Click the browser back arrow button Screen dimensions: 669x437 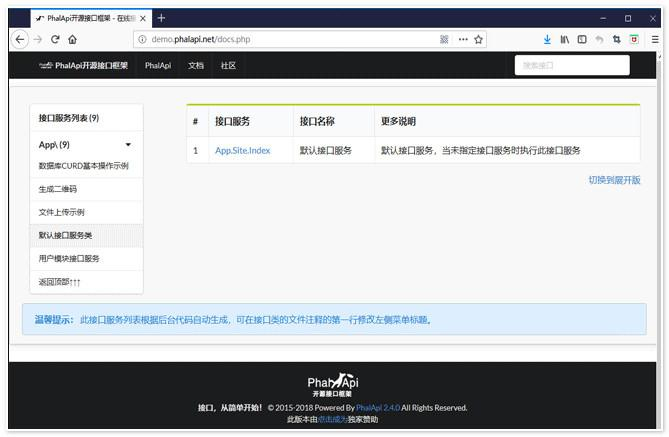[x=20, y=39]
